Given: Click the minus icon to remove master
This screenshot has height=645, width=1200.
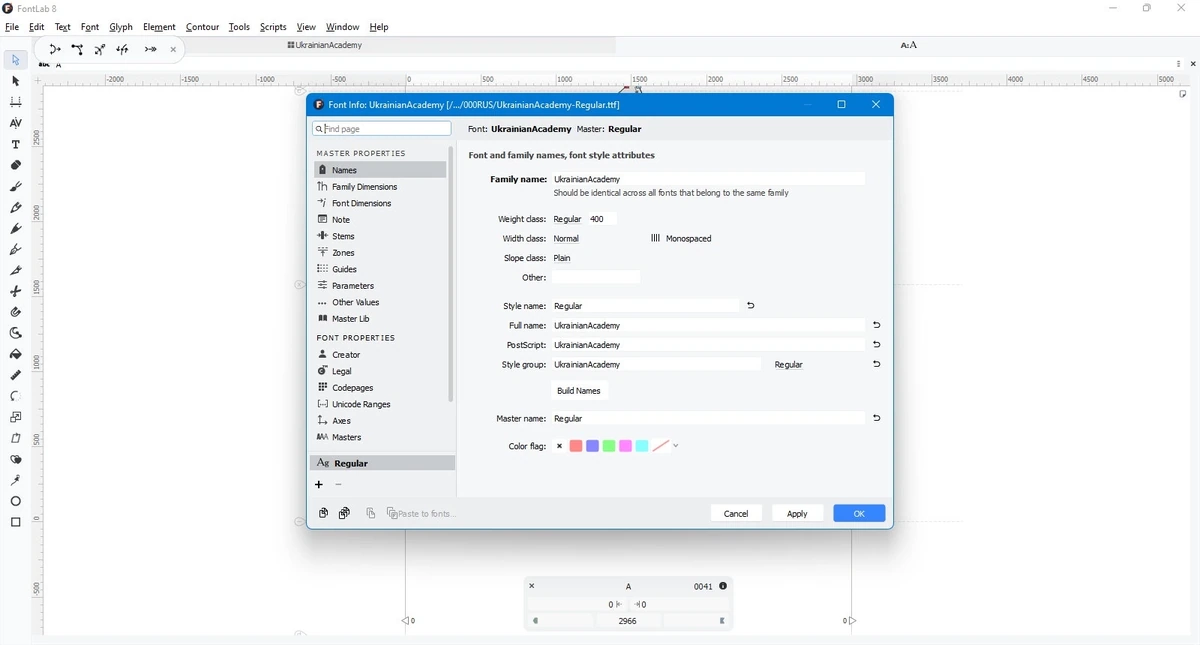Looking at the screenshot, I should point(339,485).
